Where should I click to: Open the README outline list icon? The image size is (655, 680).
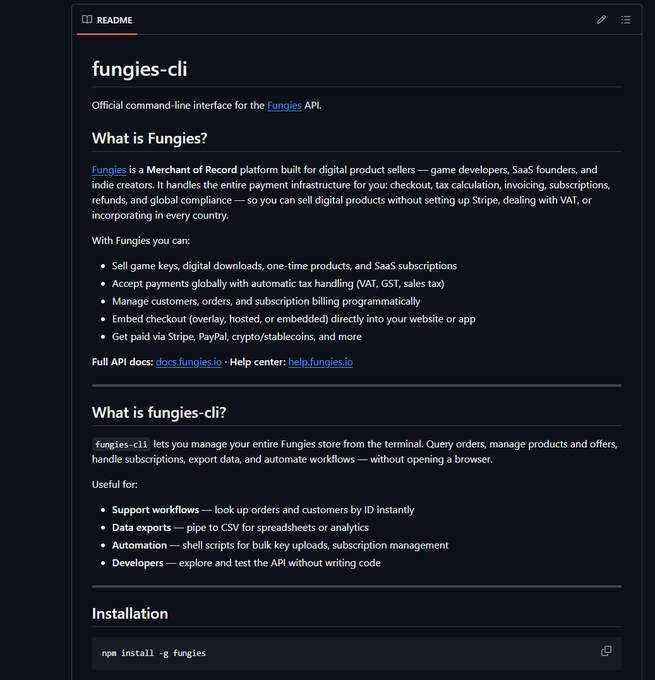click(x=626, y=19)
